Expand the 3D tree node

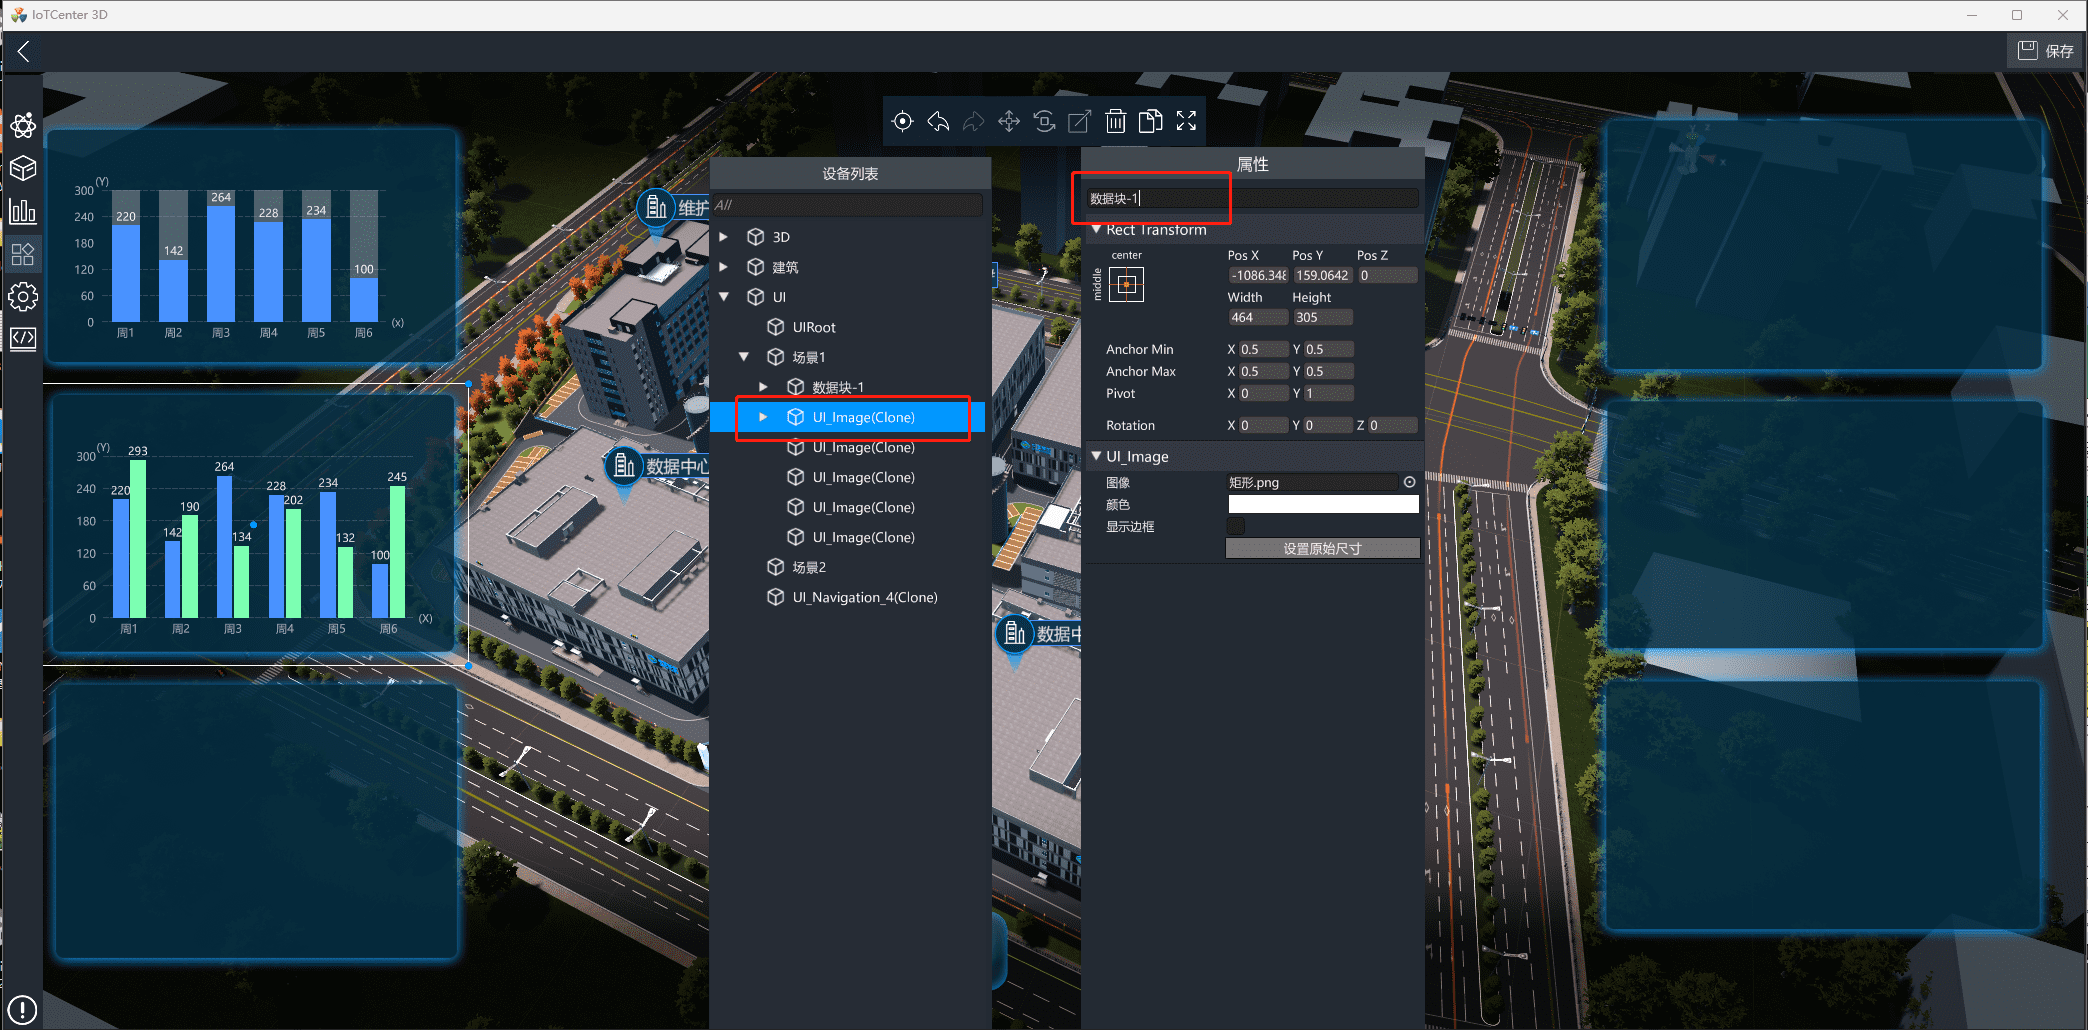pos(724,237)
